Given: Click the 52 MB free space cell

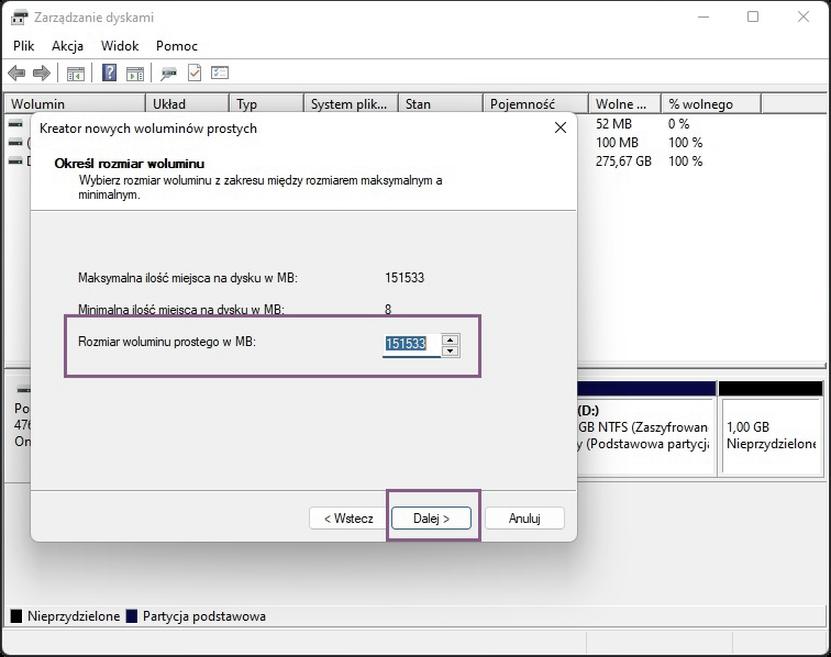Looking at the screenshot, I should [x=614, y=124].
